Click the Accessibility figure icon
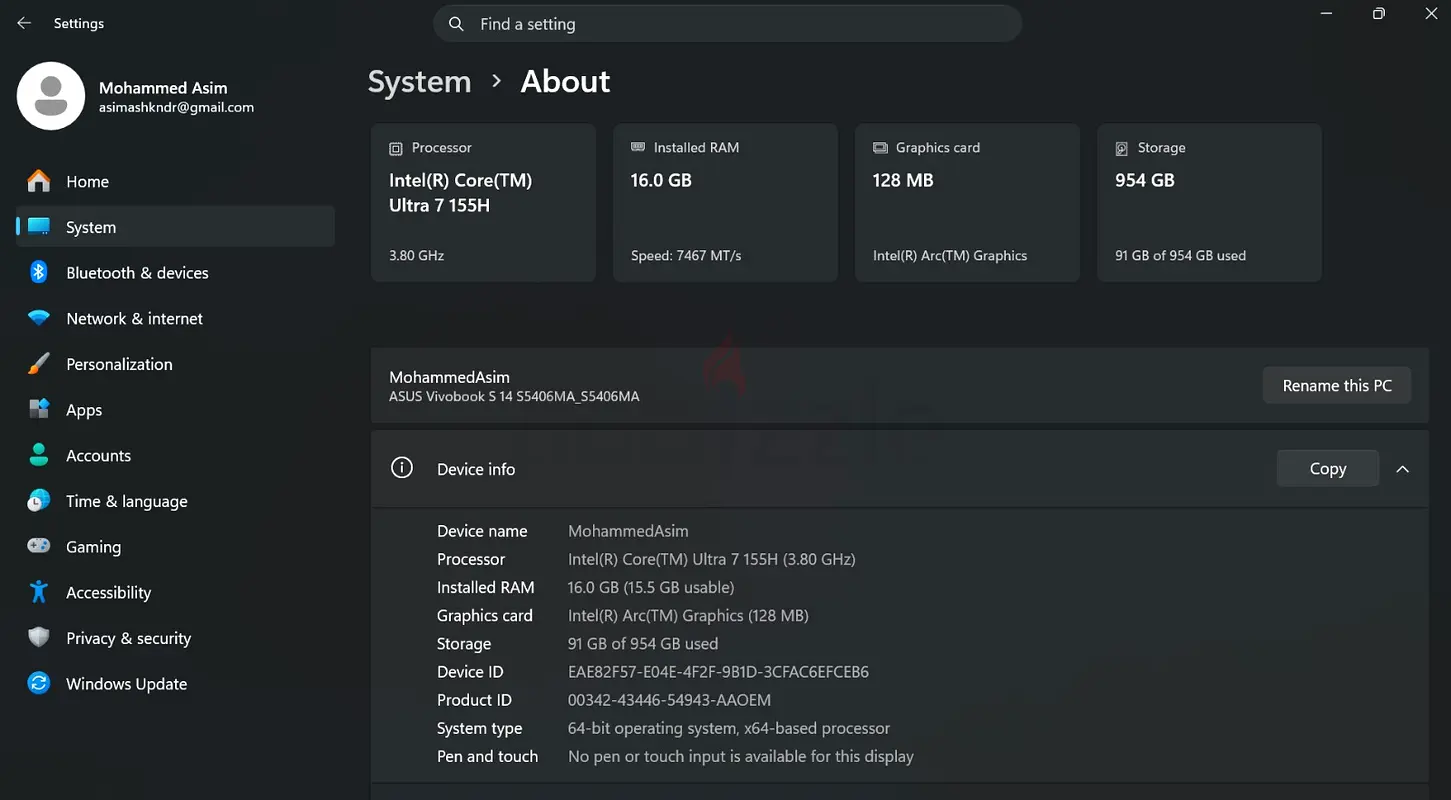Image resolution: width=1451 pixels, height=800 pixels. [39, 592]
